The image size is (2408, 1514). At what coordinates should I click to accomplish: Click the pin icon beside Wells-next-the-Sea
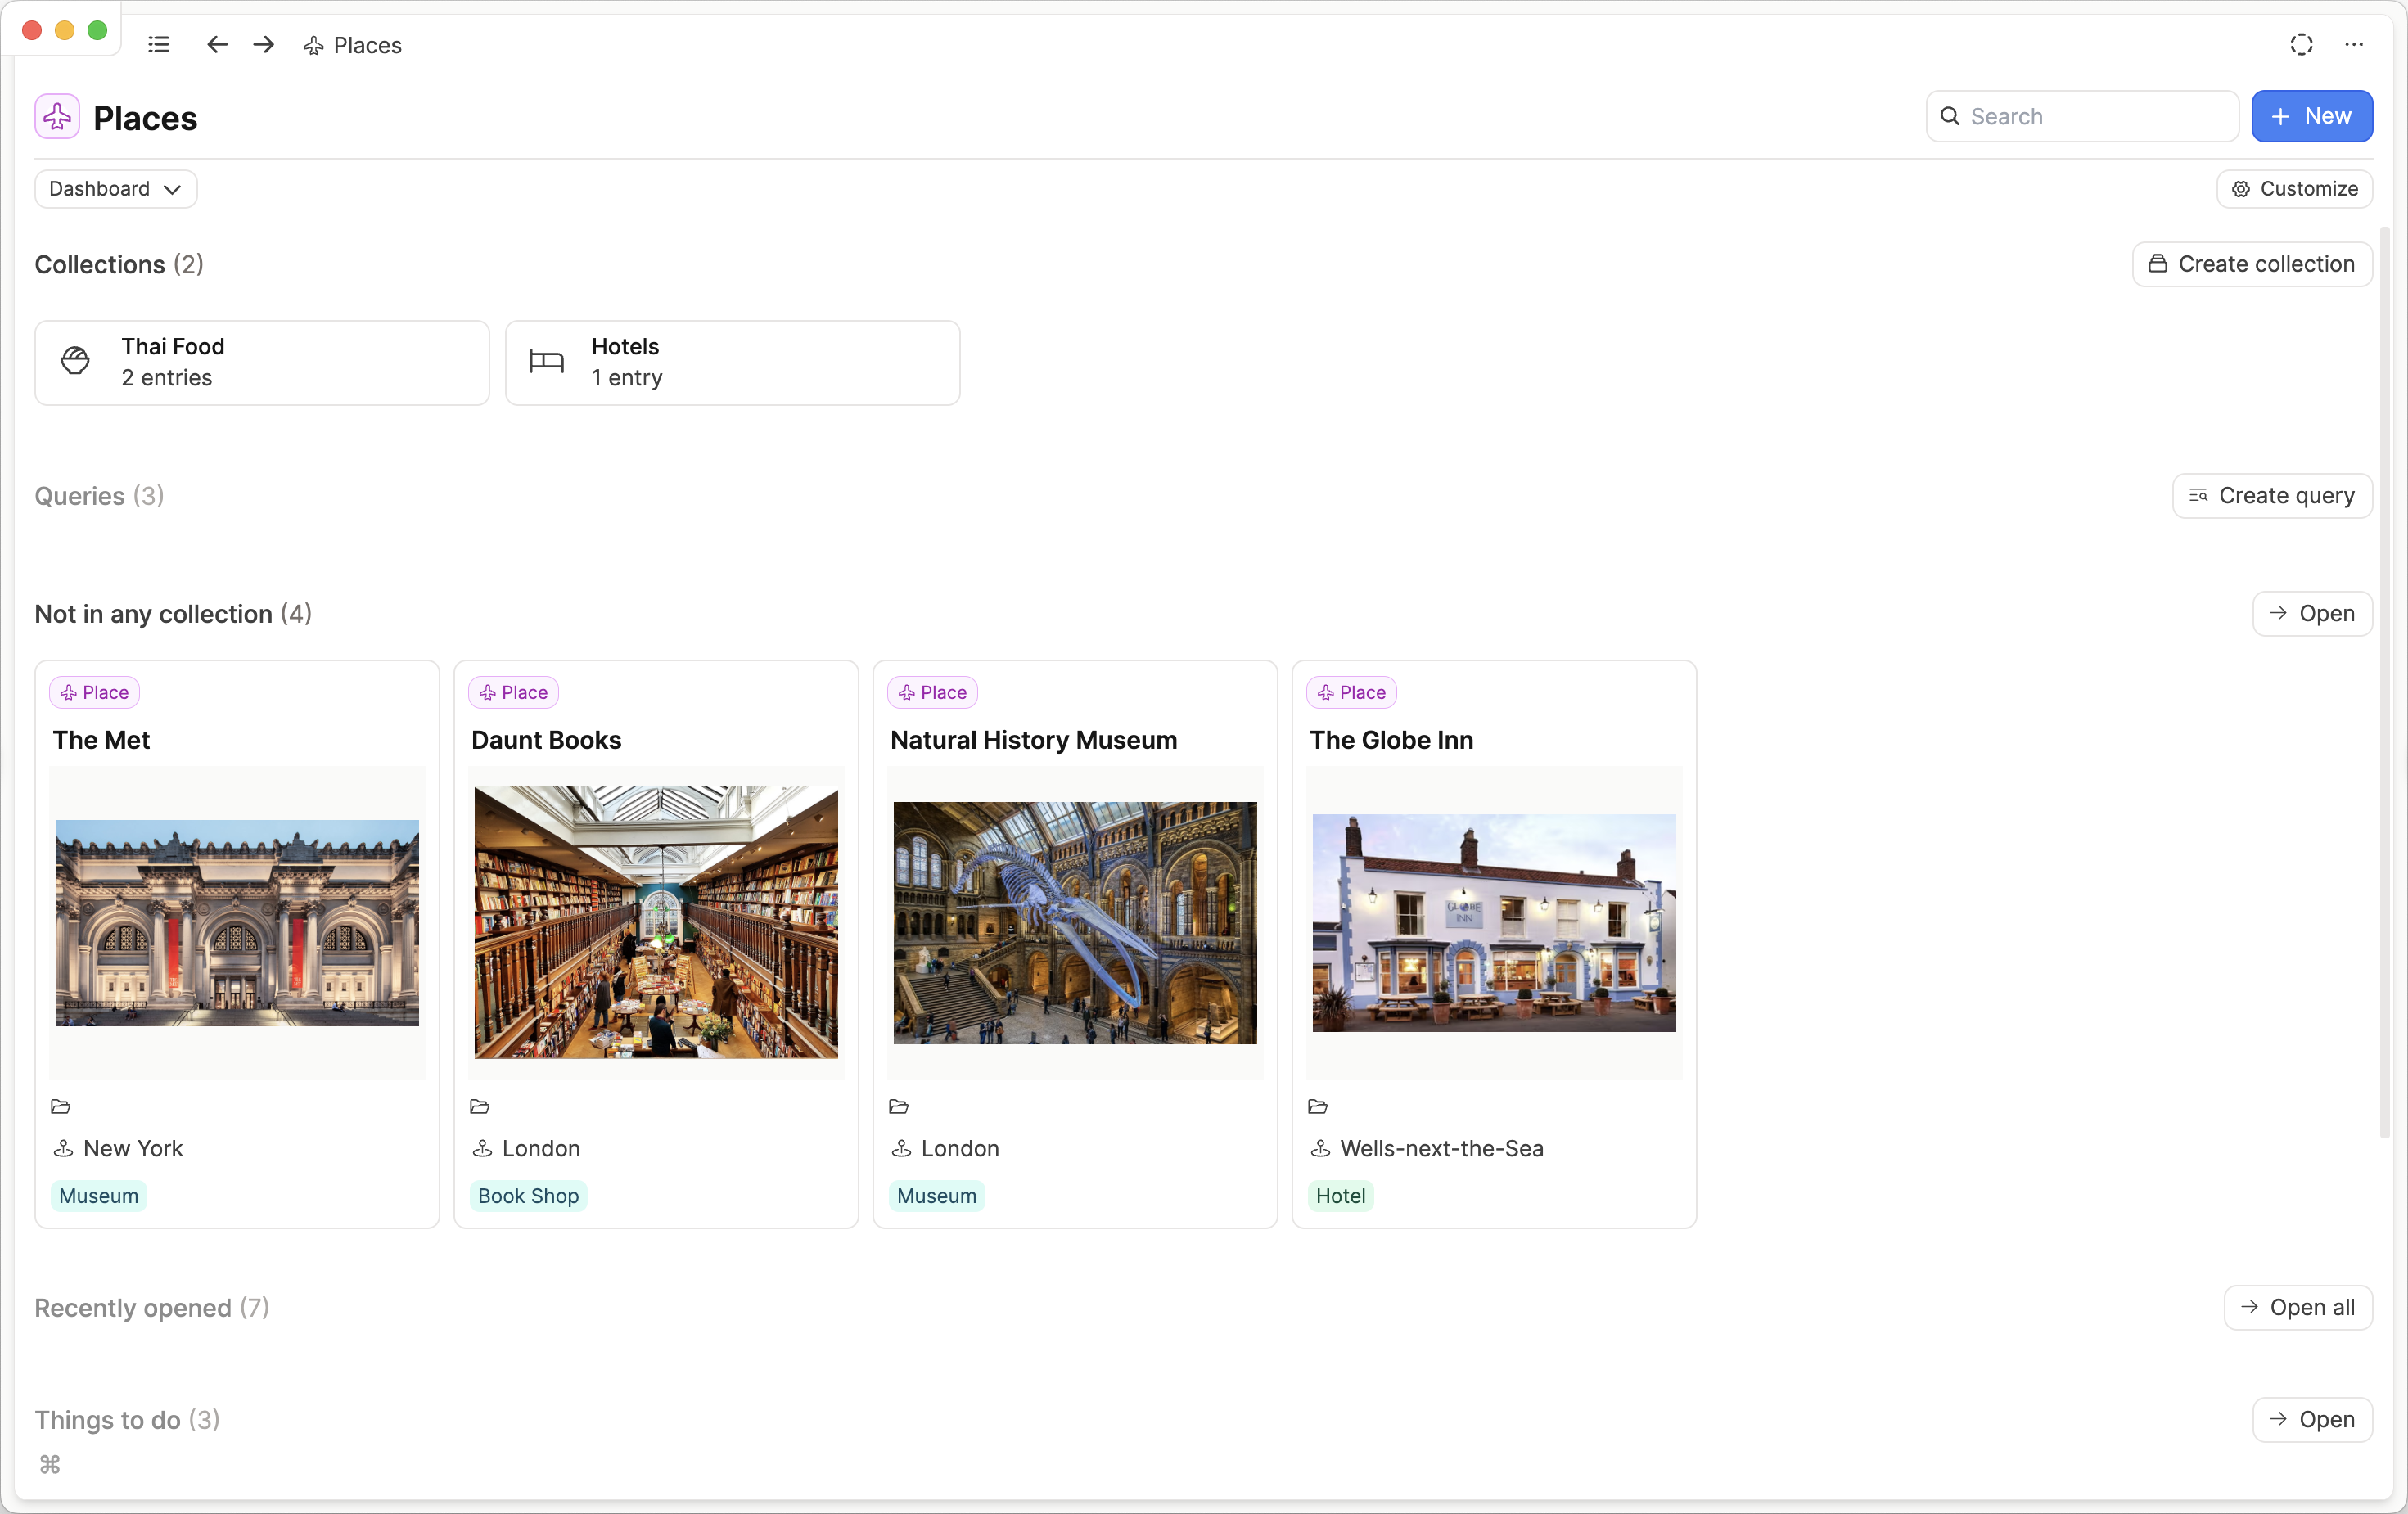click(x=1320, y=1148)
